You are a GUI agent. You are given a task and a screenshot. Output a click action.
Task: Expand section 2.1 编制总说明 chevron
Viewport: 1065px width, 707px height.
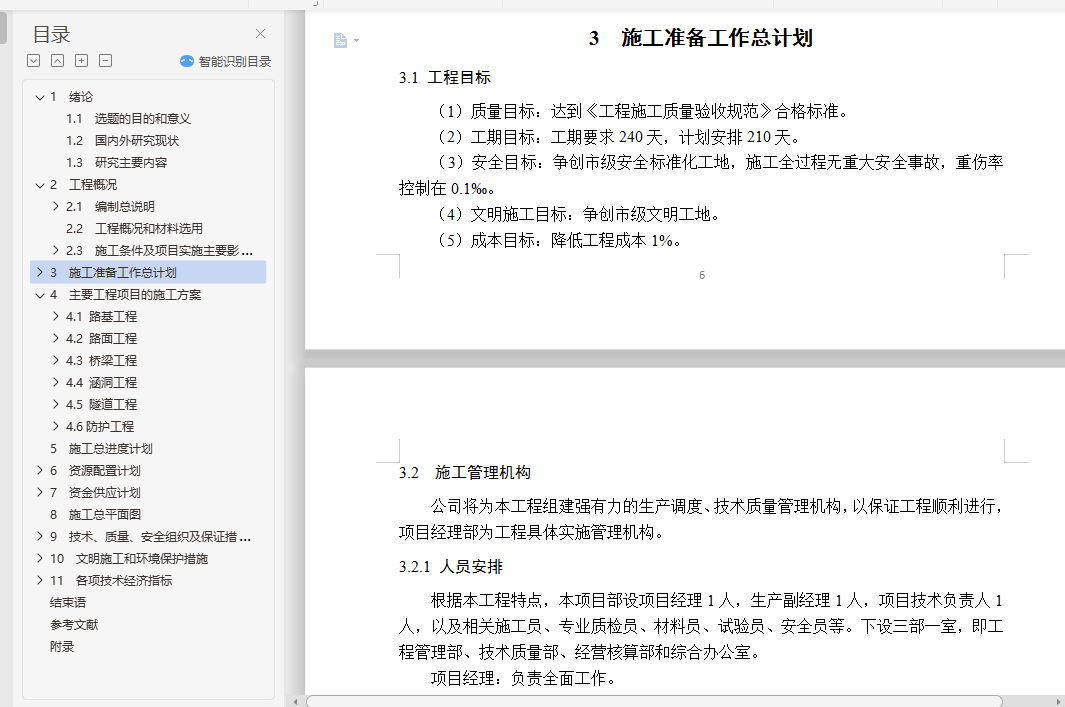click(56, 206)
